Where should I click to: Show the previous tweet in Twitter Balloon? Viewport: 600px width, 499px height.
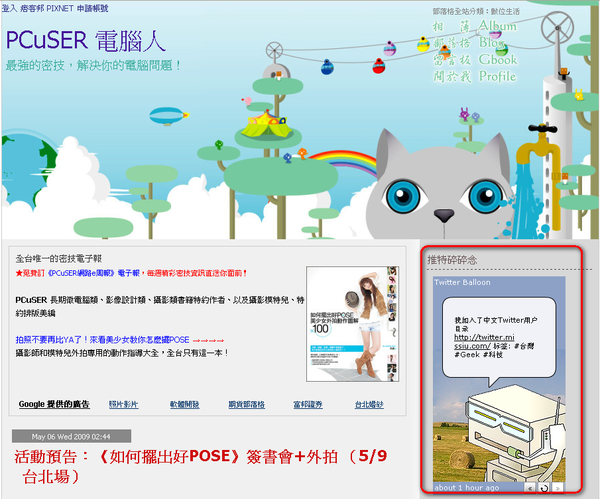[530, 488]
